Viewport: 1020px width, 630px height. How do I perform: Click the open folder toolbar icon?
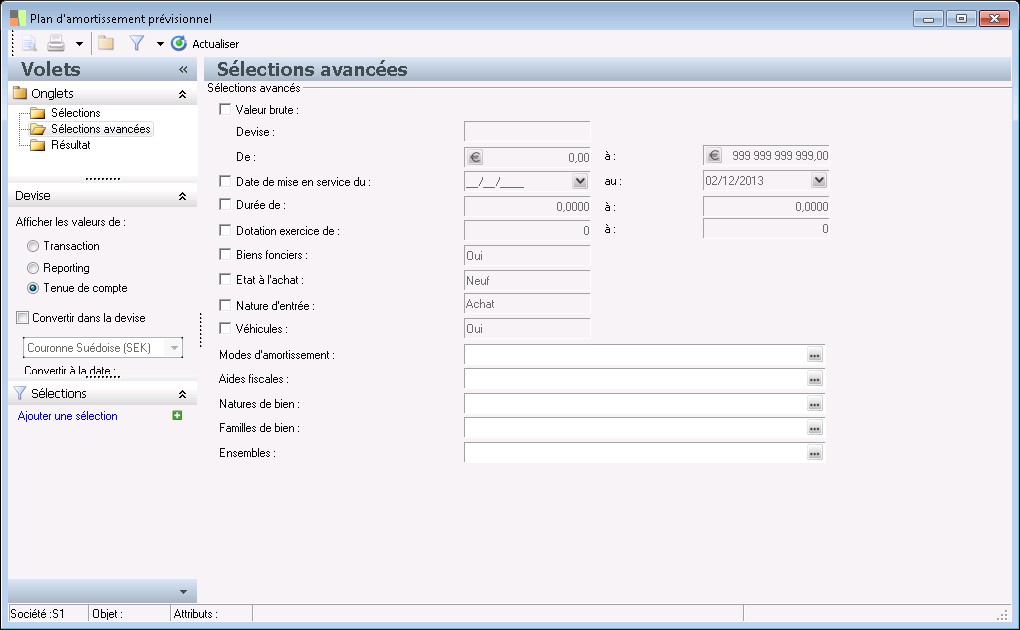(x=106, y=44)
